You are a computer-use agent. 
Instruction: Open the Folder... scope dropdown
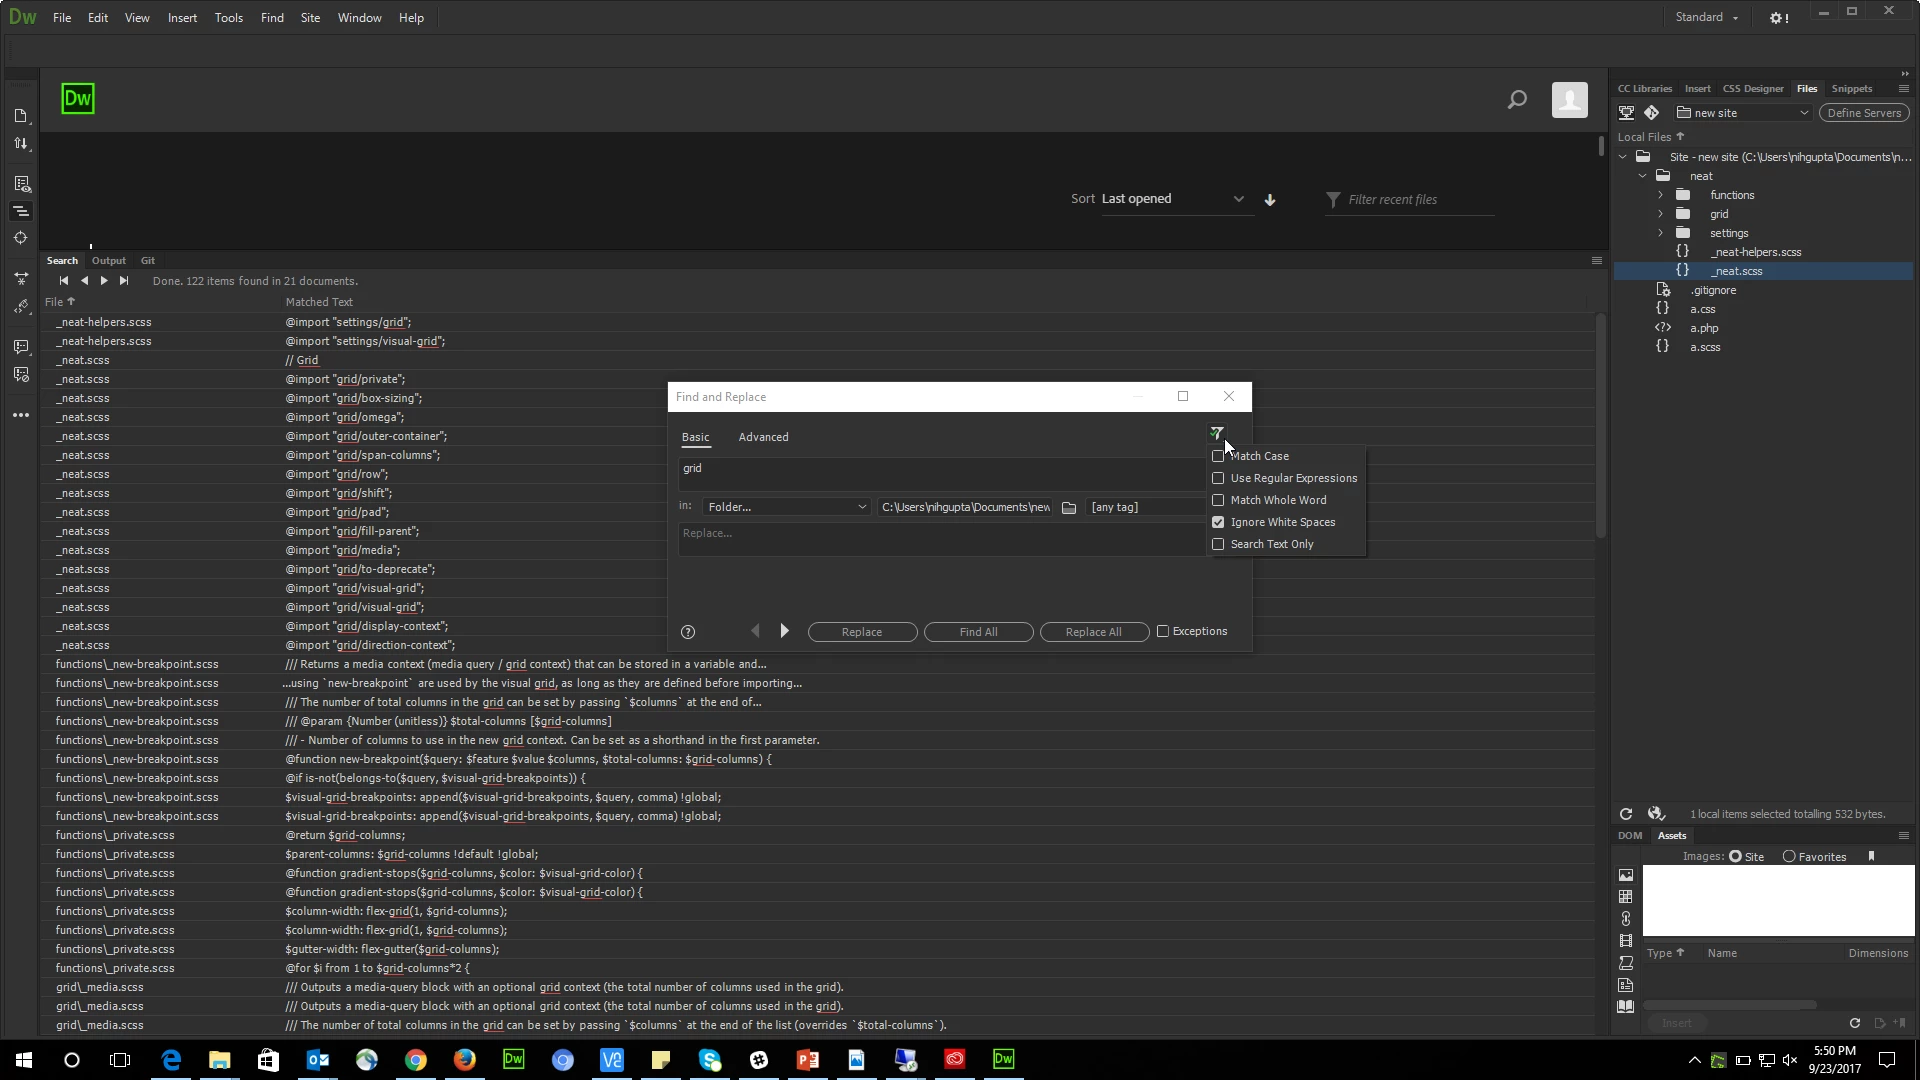(786, 508)
